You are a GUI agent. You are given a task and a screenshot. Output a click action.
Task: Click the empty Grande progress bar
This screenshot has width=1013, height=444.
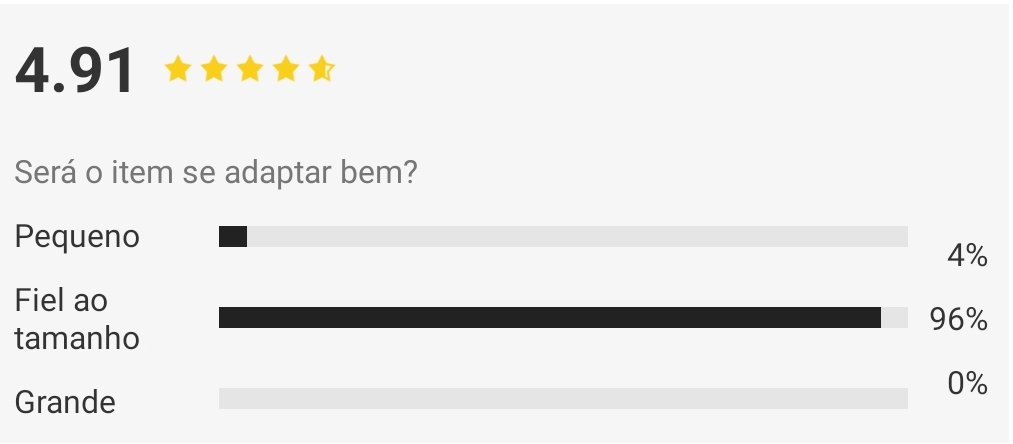[x=563, y=398]
